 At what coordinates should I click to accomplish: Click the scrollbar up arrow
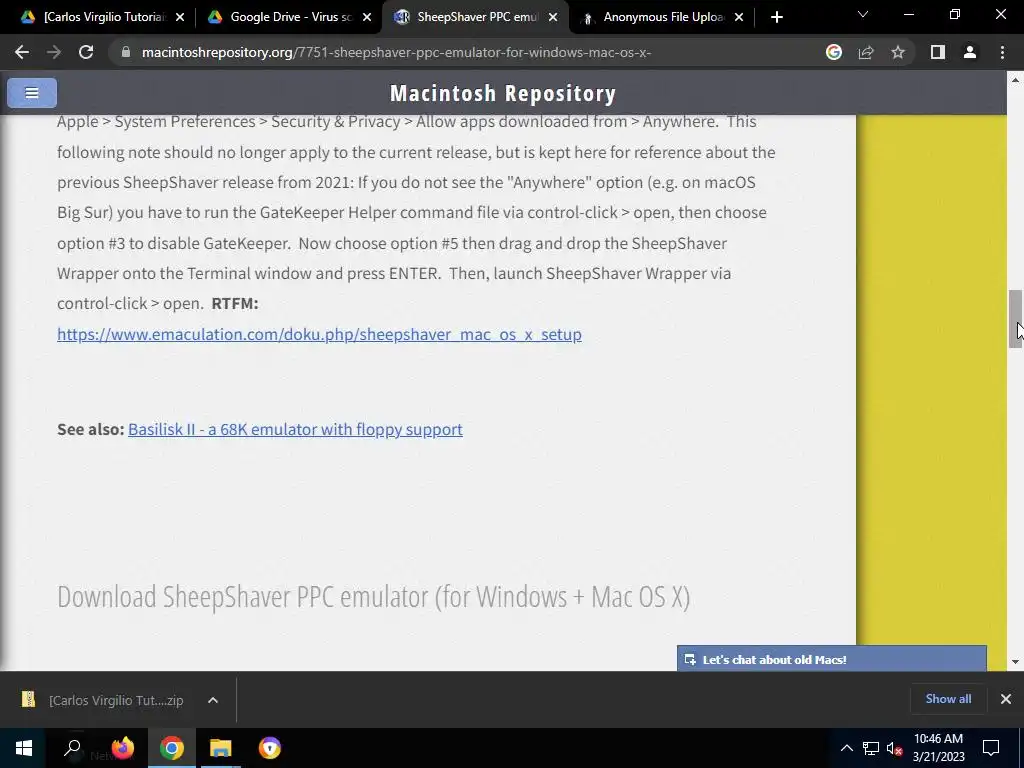[x=1016, y=80]
